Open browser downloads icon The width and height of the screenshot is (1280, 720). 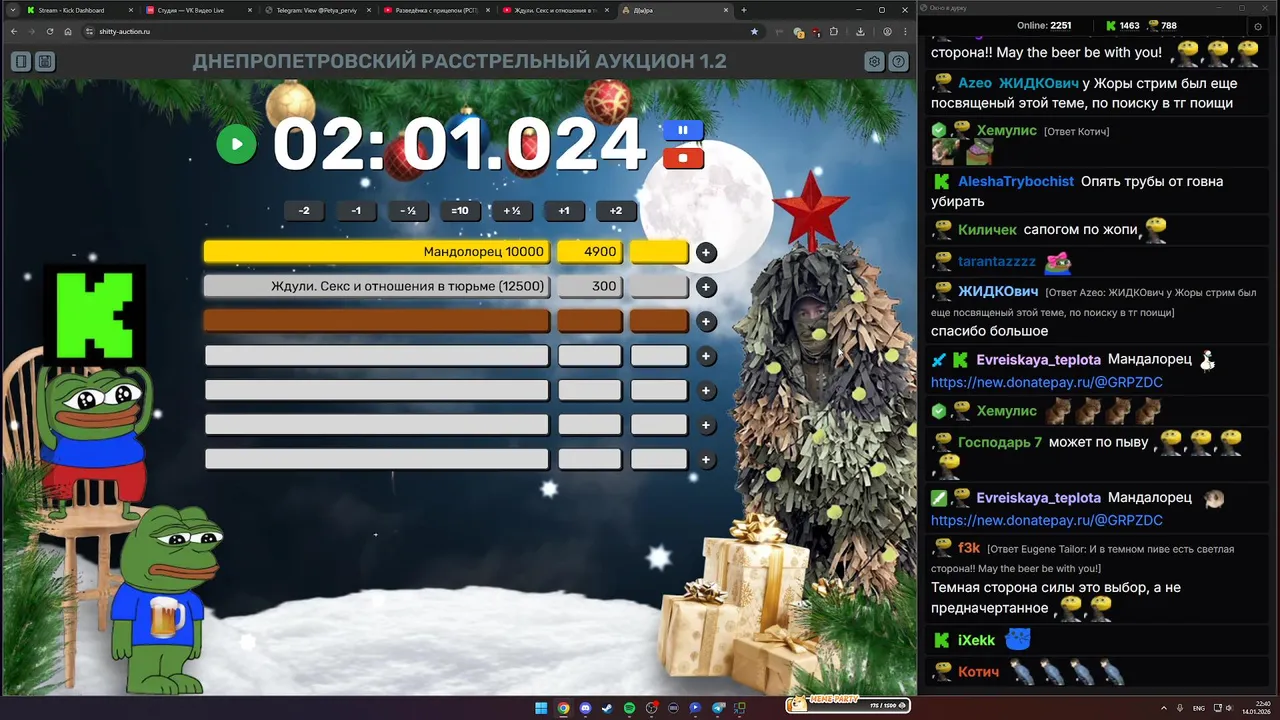point(860,31)
